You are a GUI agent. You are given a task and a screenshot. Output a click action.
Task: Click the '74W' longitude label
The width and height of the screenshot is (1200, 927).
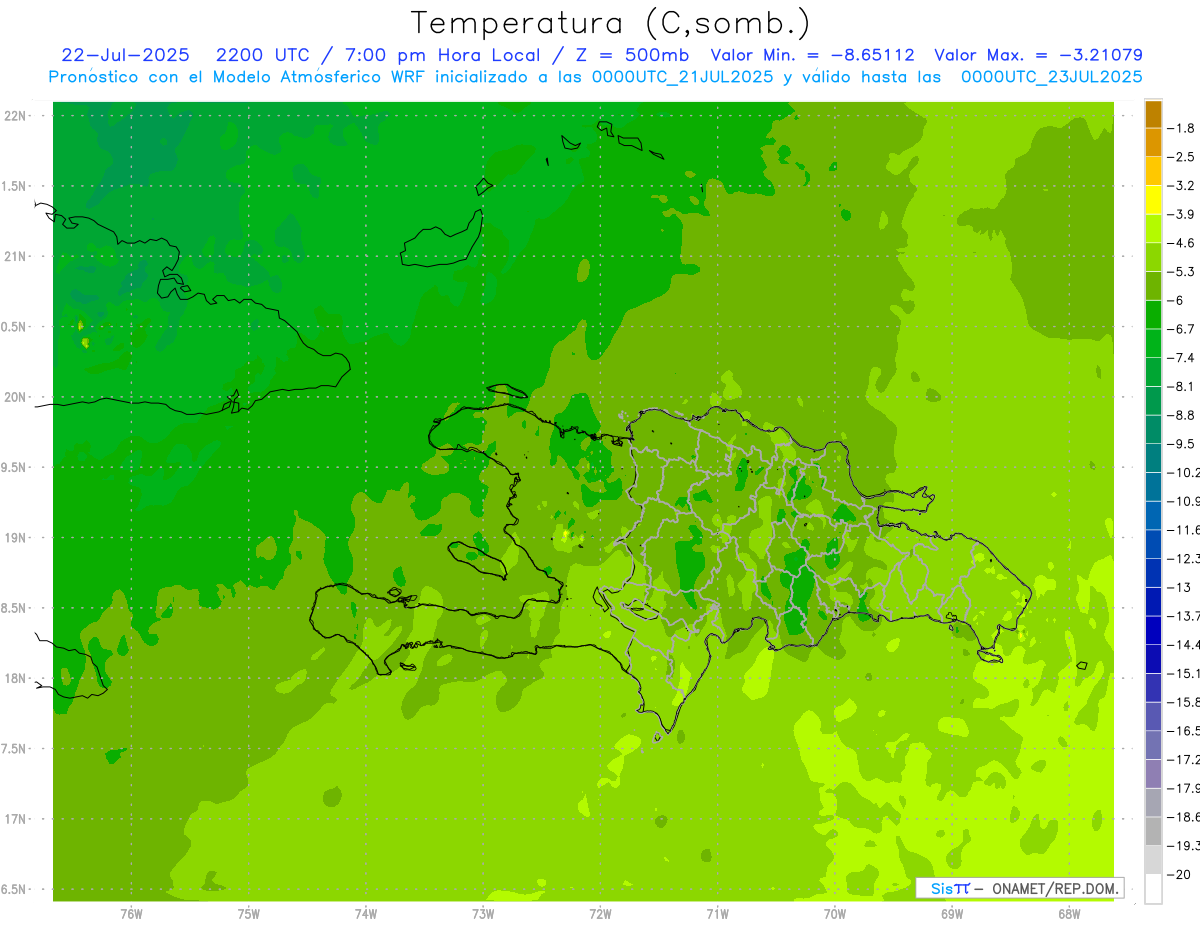365,914
